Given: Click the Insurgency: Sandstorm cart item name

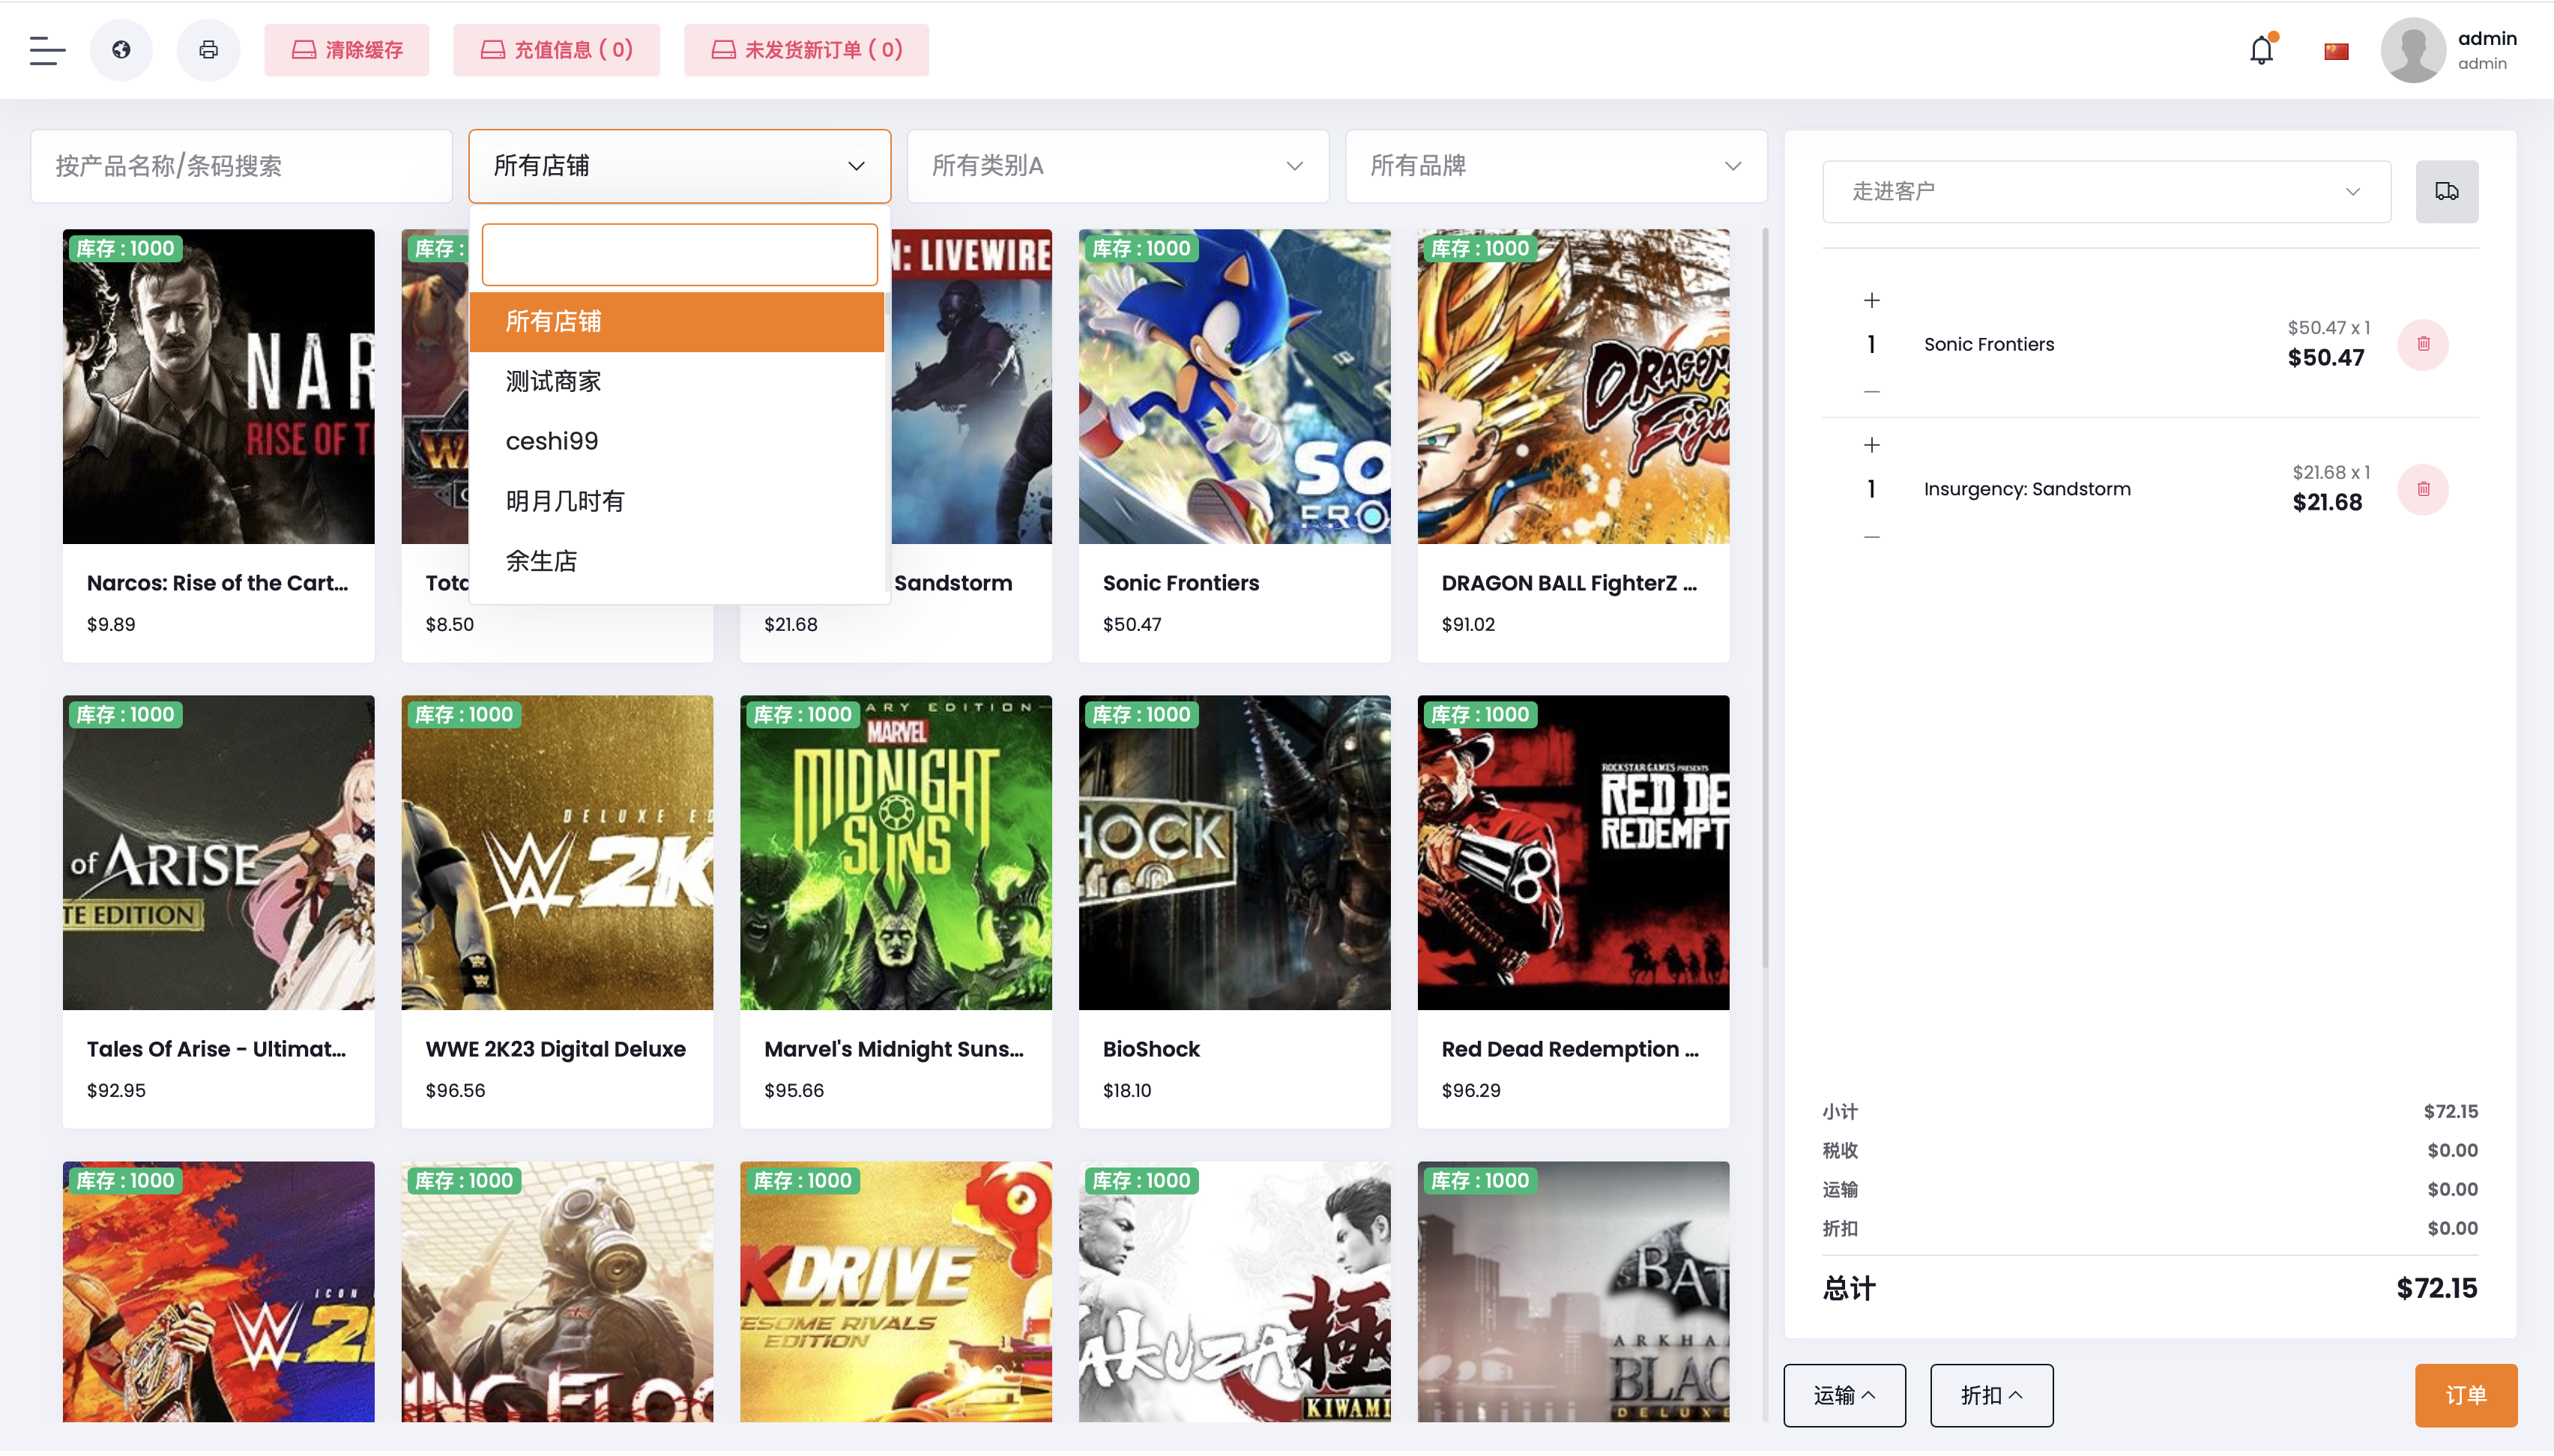Looking at the screenshot, I should coord(2027,489).
